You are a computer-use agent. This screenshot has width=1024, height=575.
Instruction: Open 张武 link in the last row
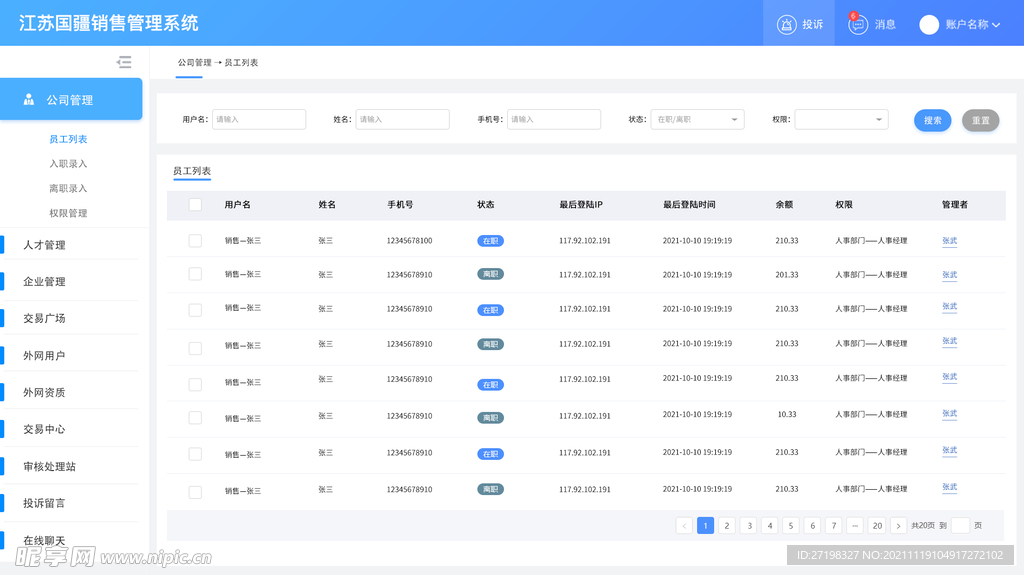coord(950,487)
